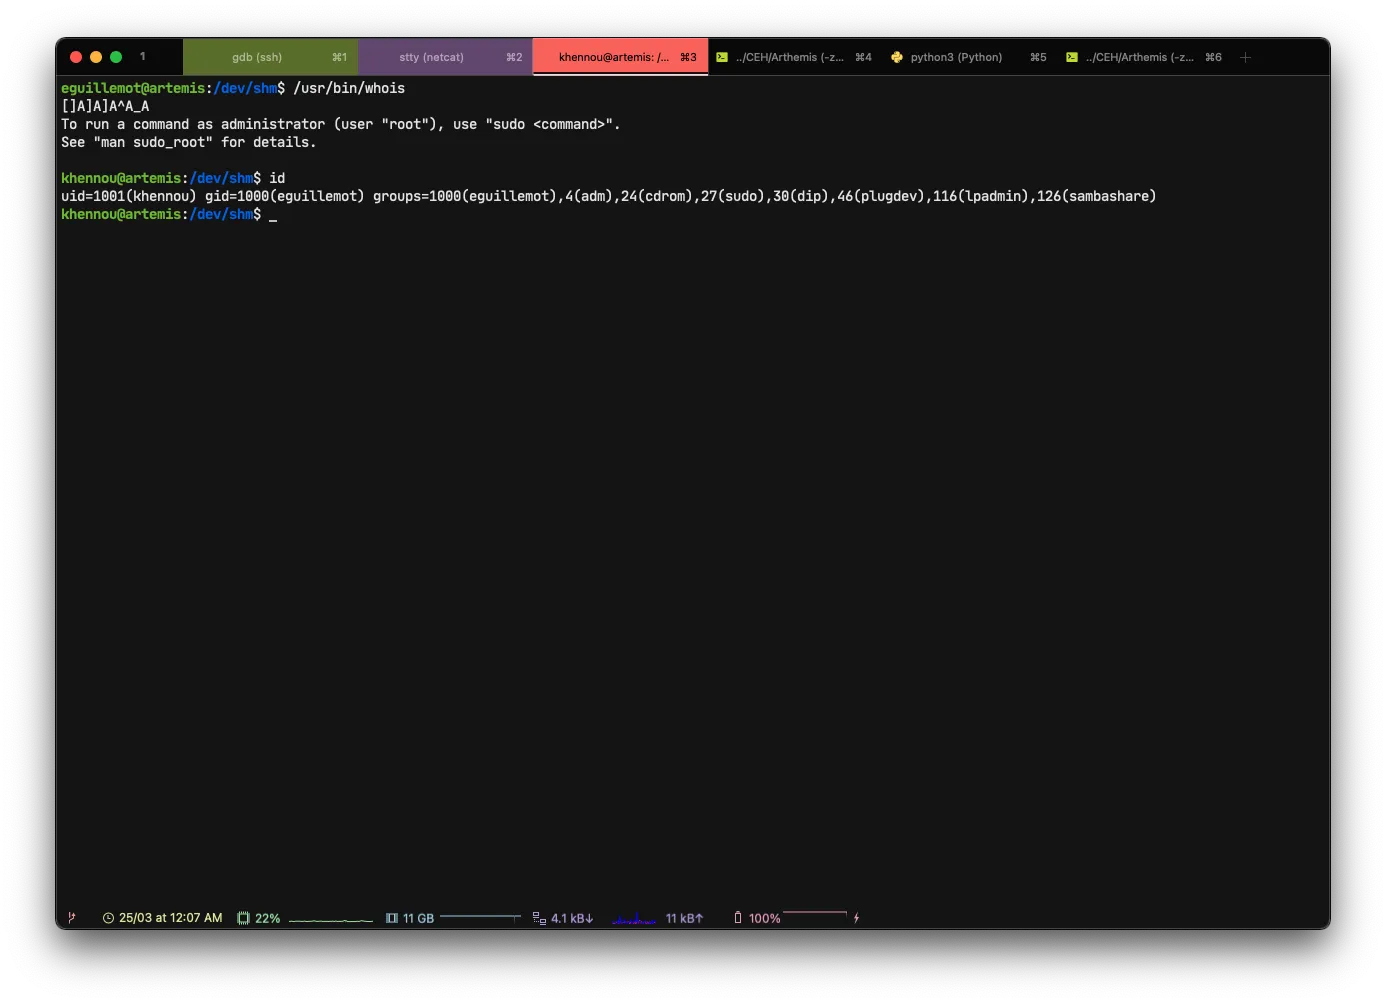Image resolution: width=1386 pixels, height=1003 pixels.
Task: Click the battery icon showing 100%
Action: click(x=738, y=918)
